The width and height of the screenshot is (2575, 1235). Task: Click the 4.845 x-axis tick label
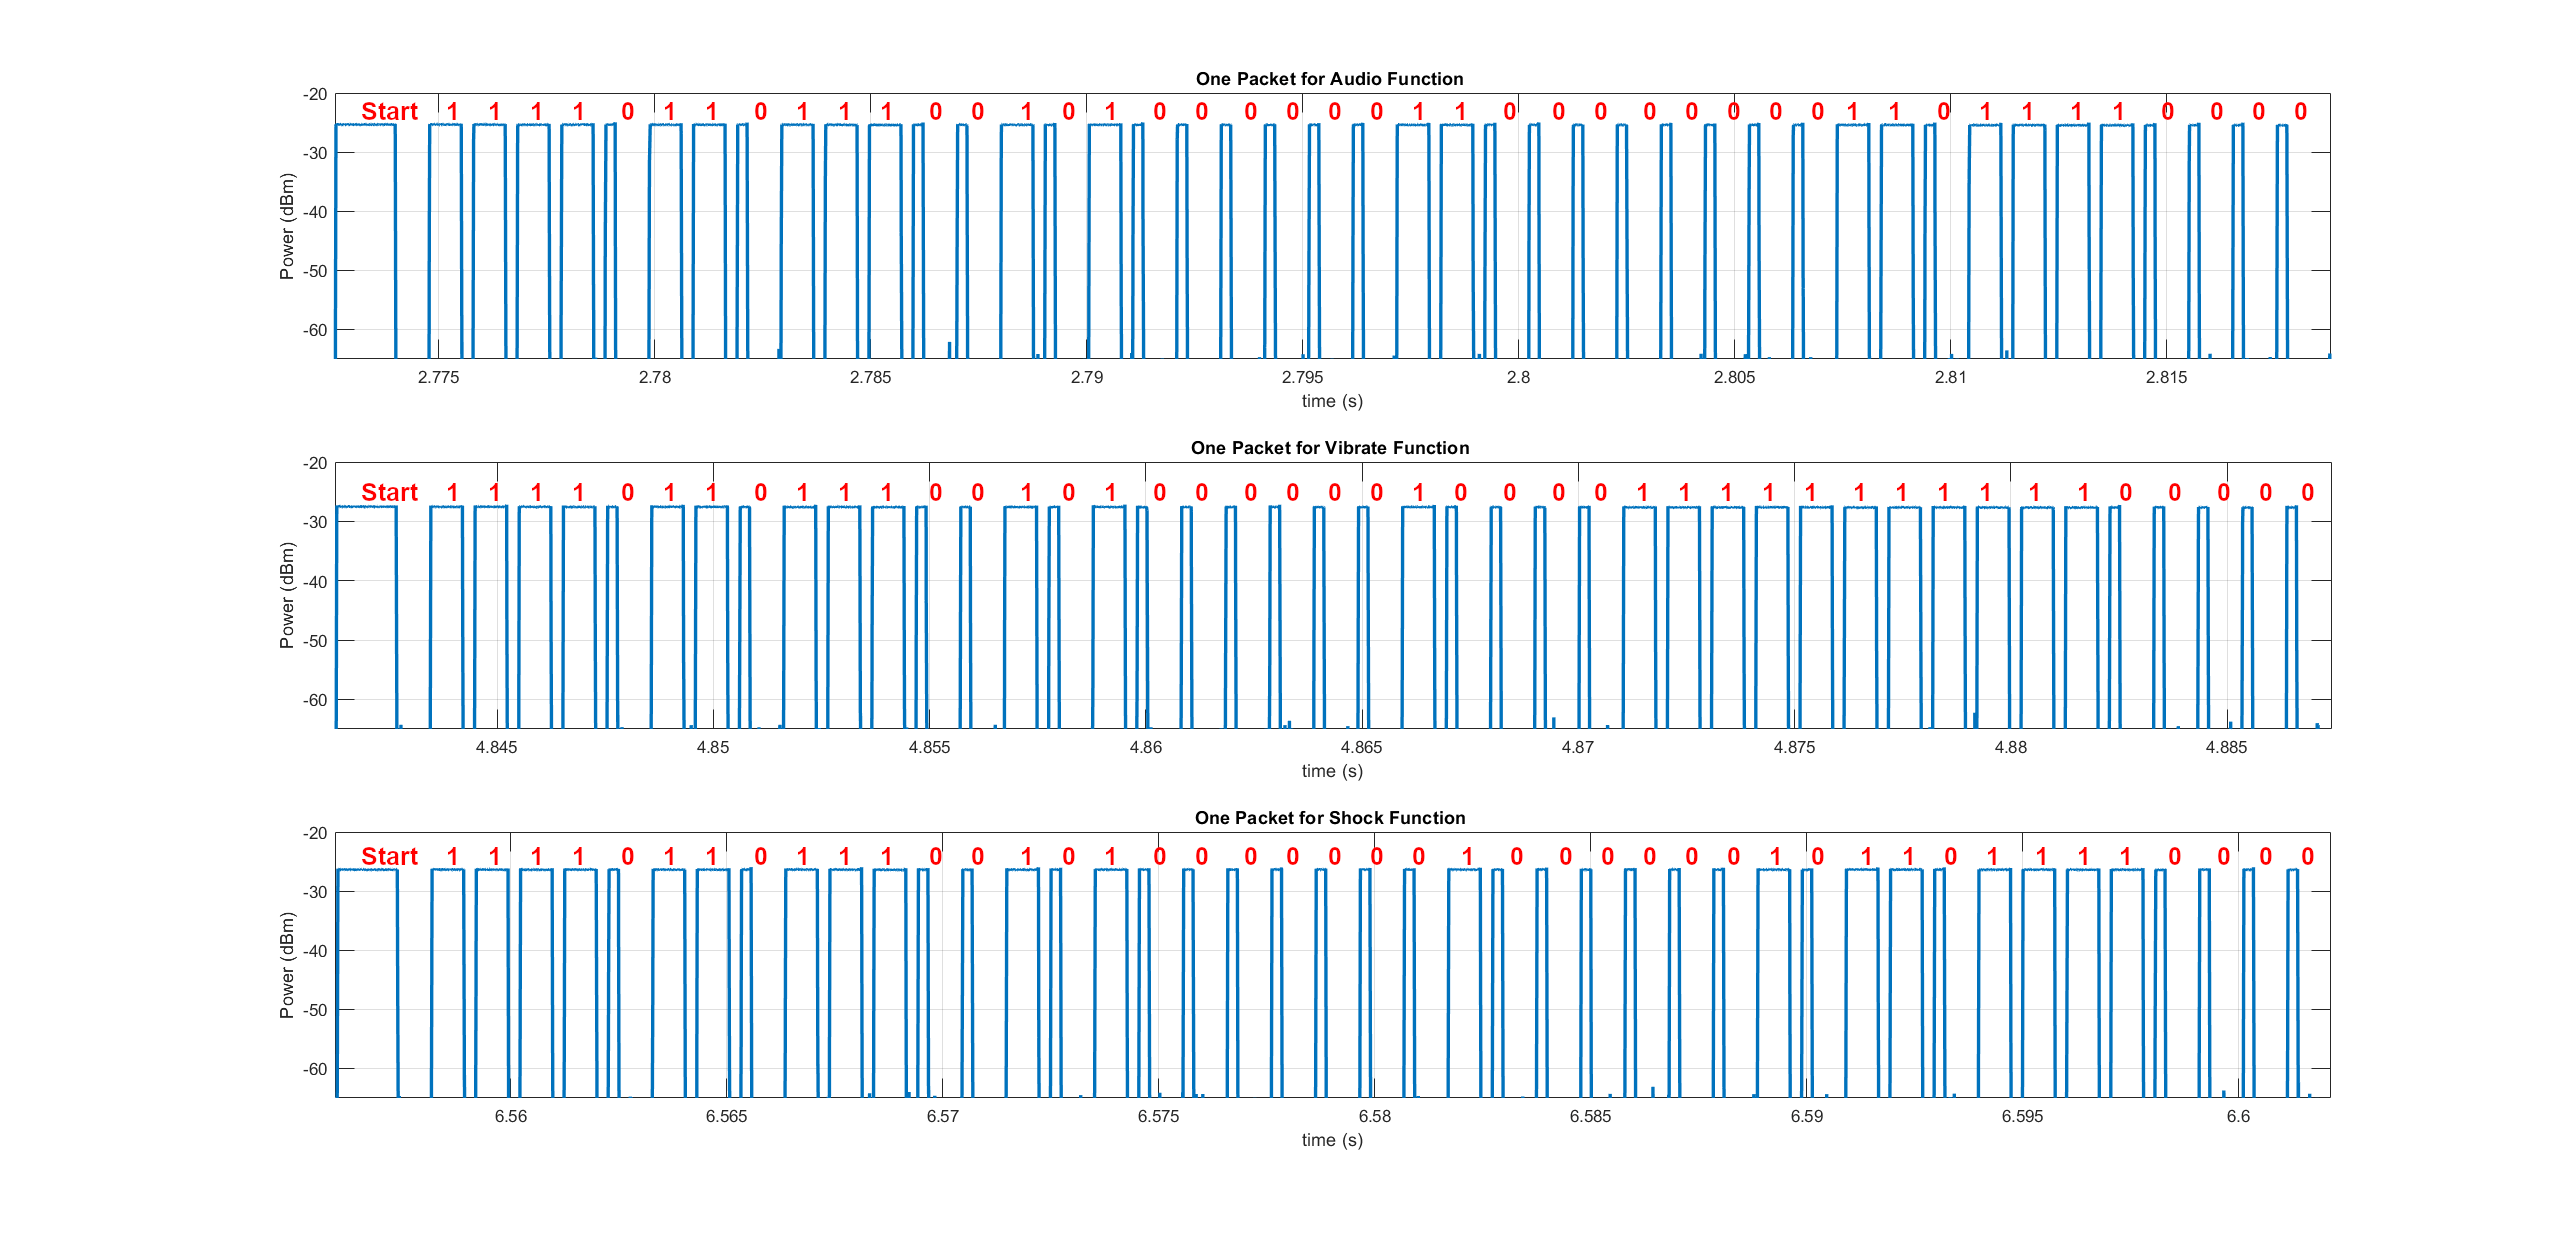[496, 747]
